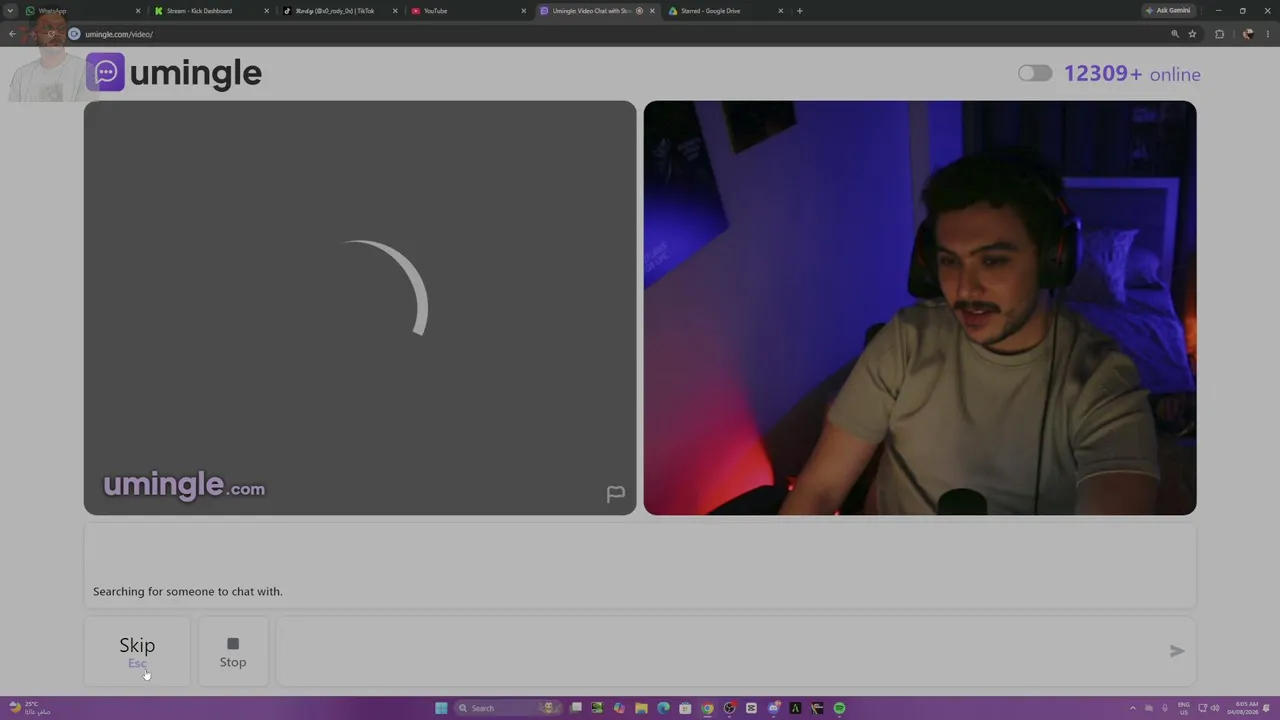Open the Copilot app in taskbar
The height and width of the screenshot is (720, 1280).
tap(619, 708)
